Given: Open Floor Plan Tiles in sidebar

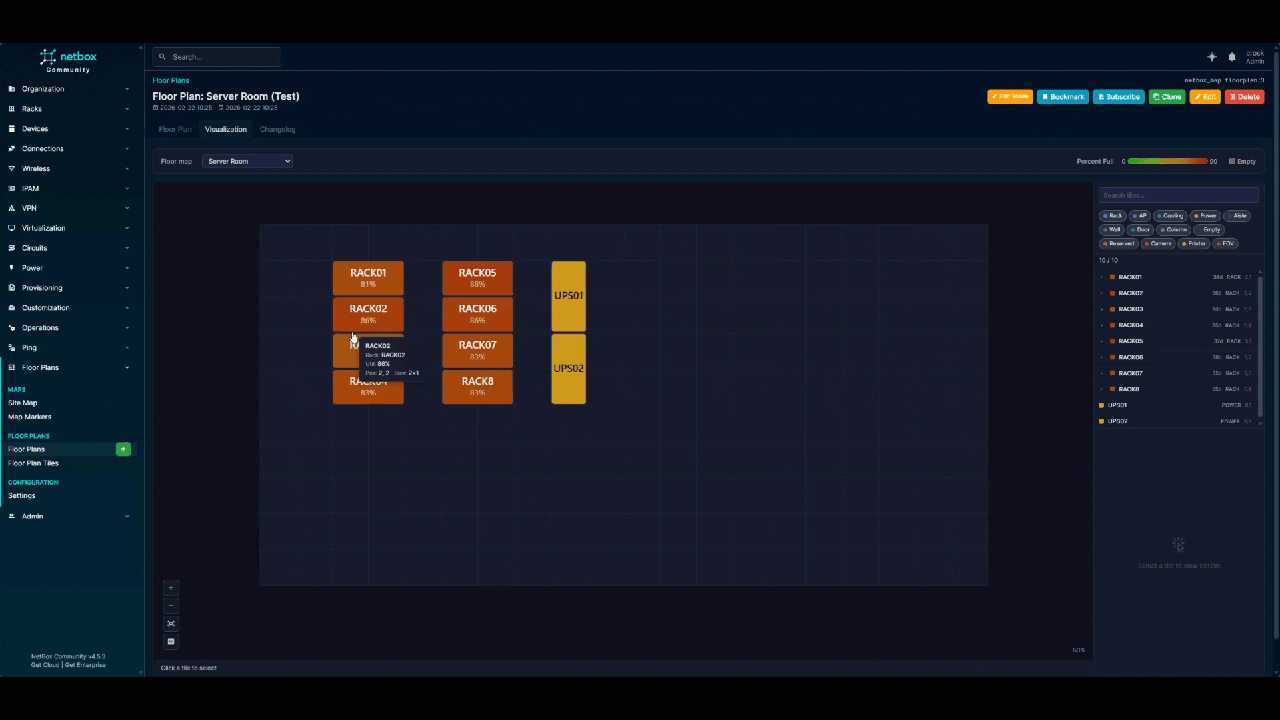Looking at the screenshot, I should click(x=33, y=464).
